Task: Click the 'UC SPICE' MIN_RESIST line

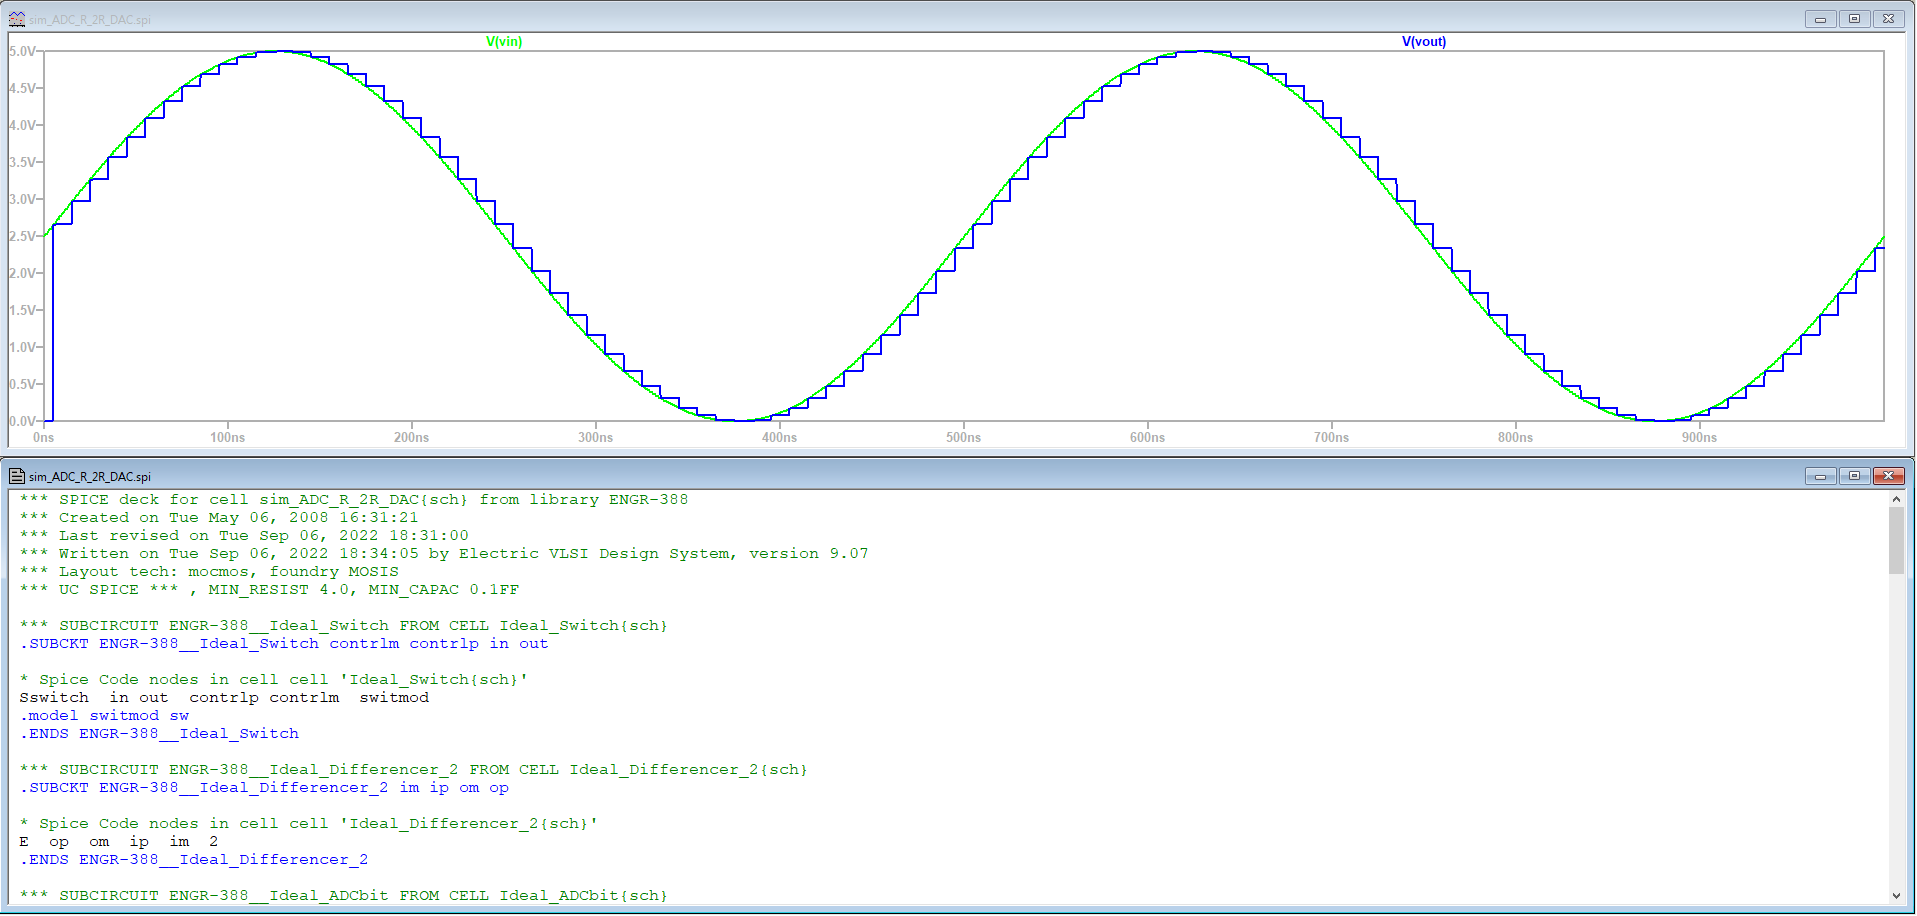Action: pos(269,590)
